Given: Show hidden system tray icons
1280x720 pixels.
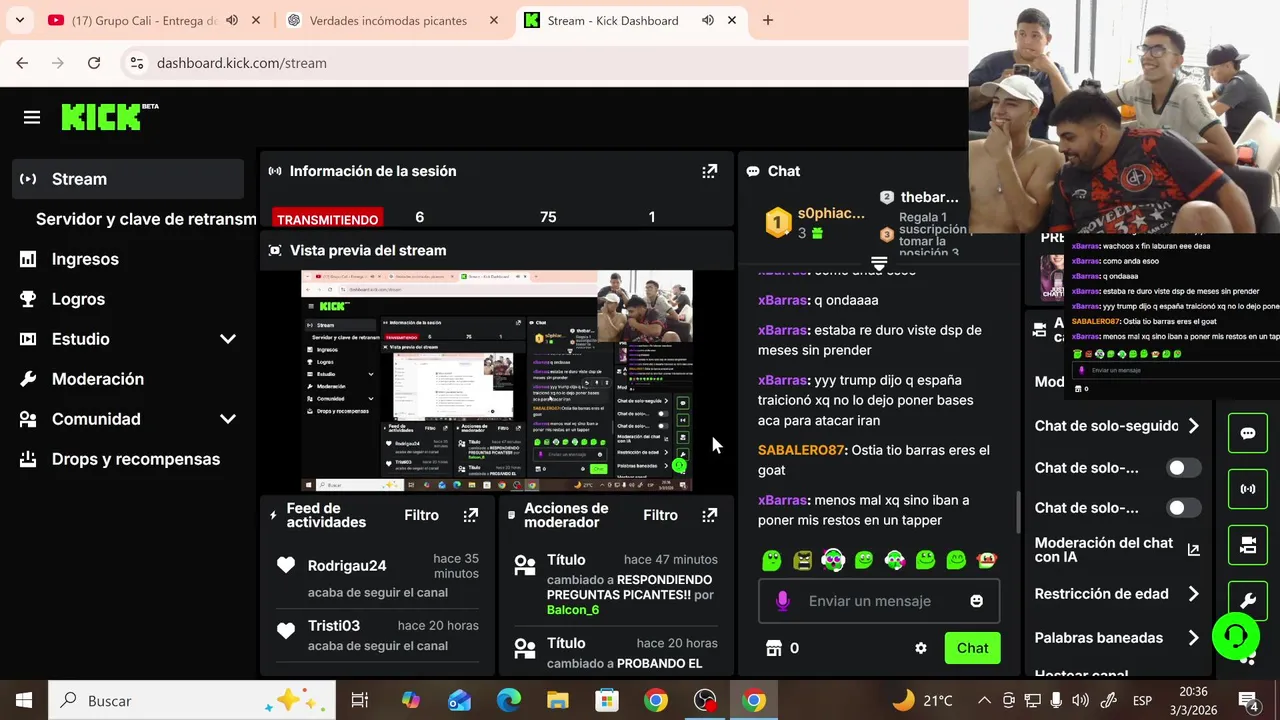Looking at the screenshot, I should click(984, 701).
